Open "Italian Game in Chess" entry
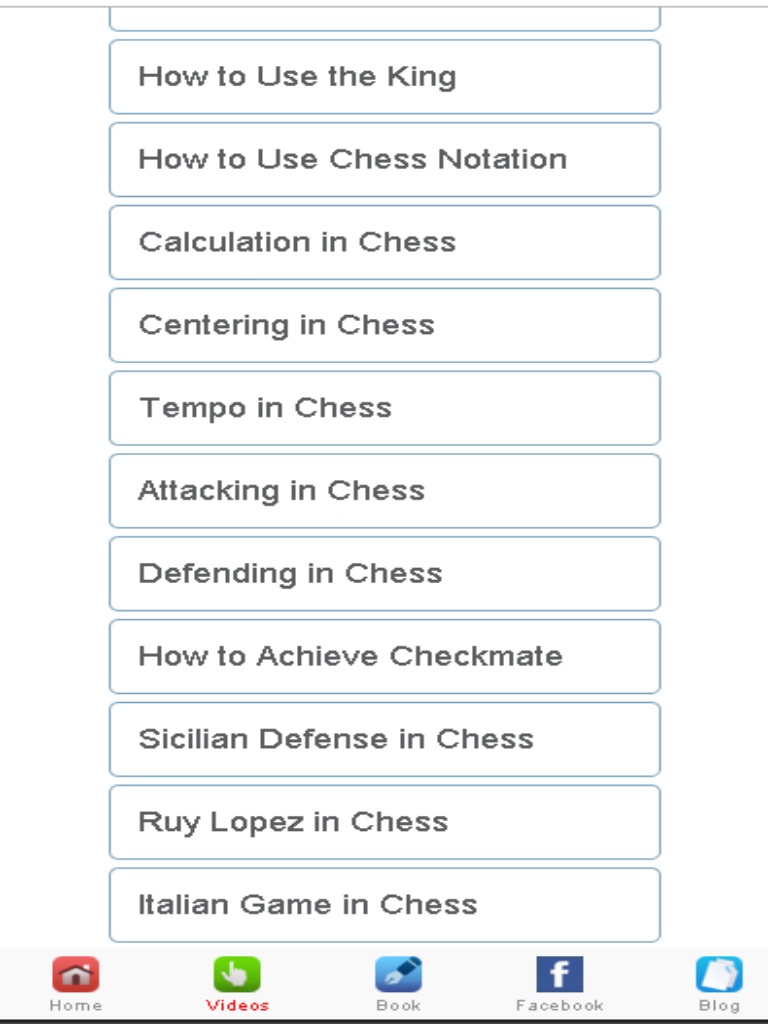Viewport: 768px width, 1024px height. point(384,905)
